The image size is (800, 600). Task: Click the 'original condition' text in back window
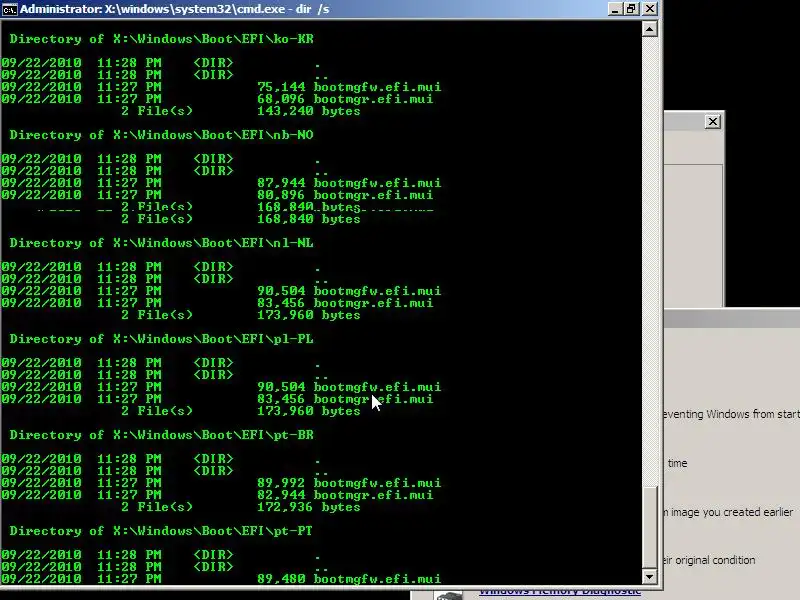715,560
